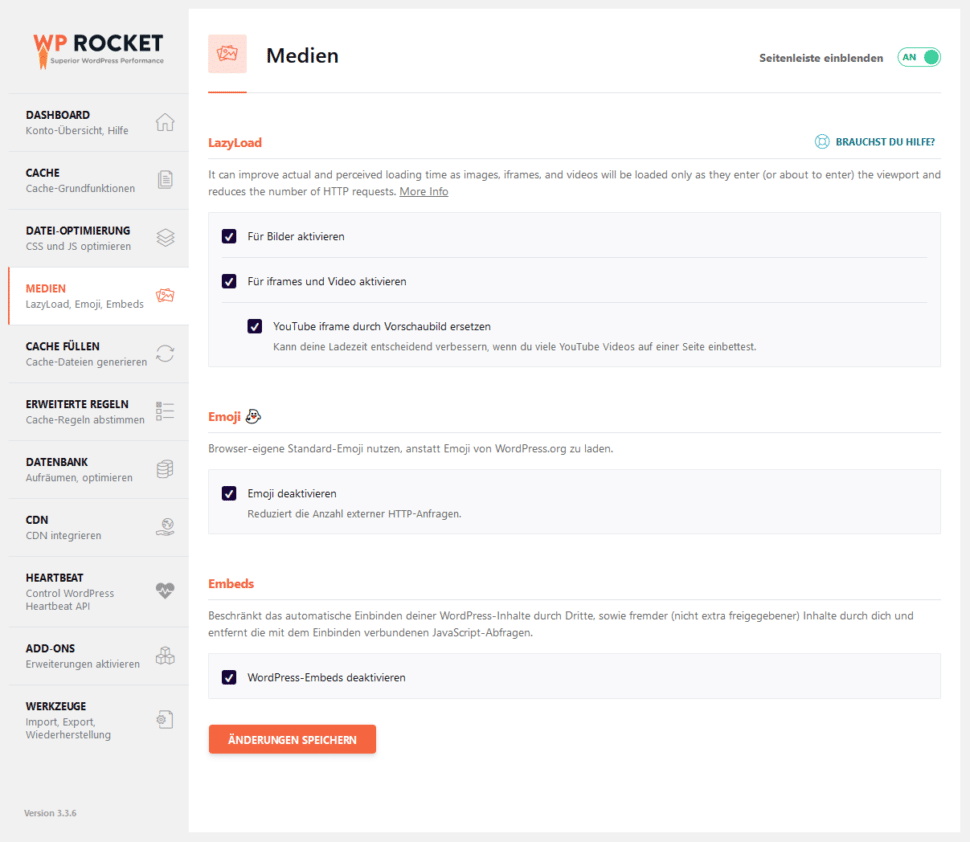The image size is (970, 842).
Task: Click the lifebuoy help icon
Action: pos(822,142)
